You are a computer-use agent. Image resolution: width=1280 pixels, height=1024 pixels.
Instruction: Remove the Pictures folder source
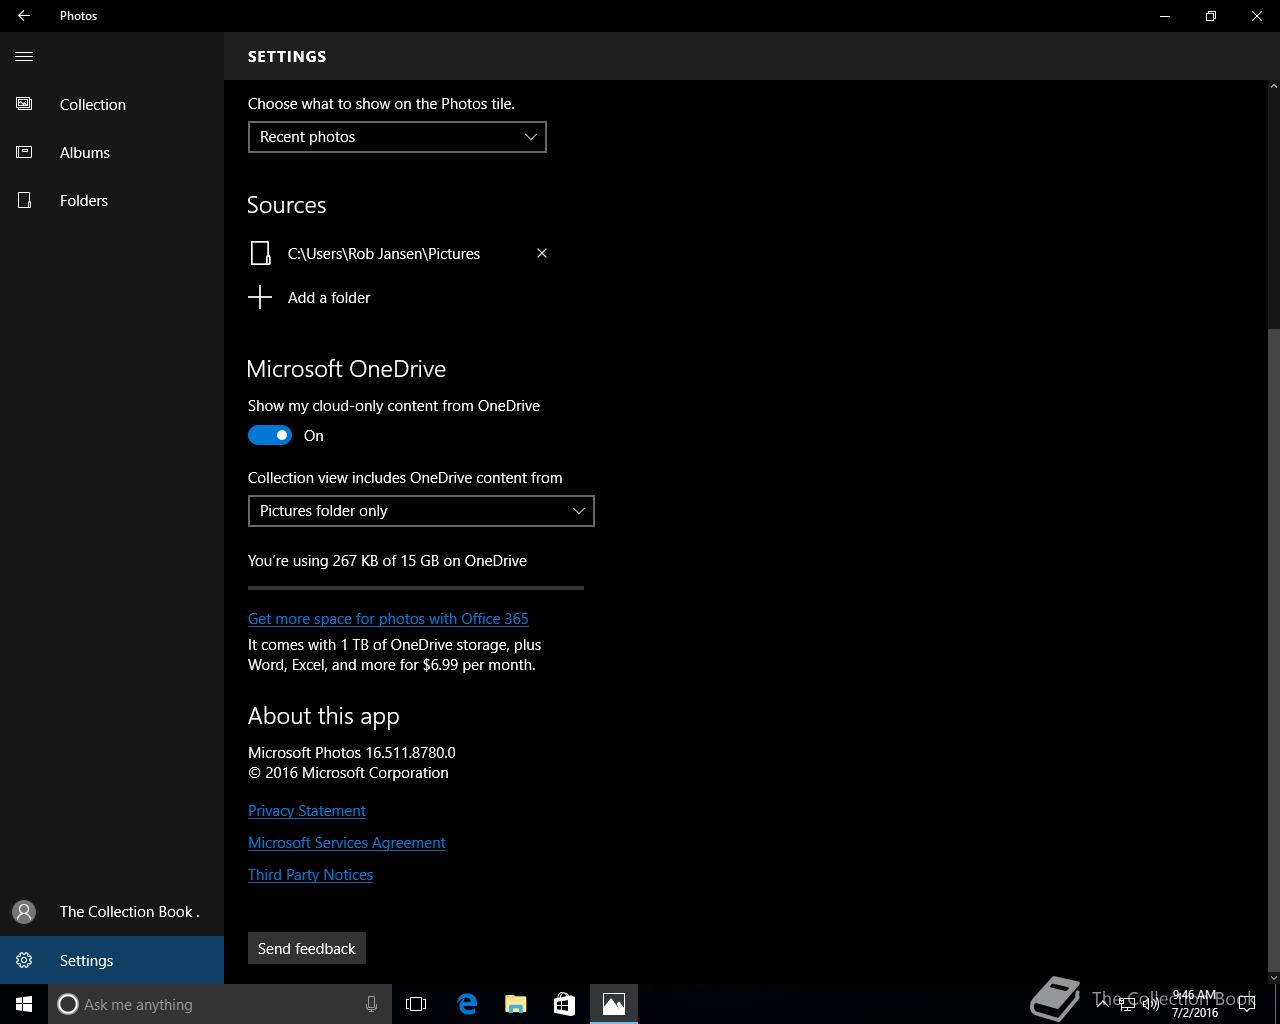[x=542, y=253]
